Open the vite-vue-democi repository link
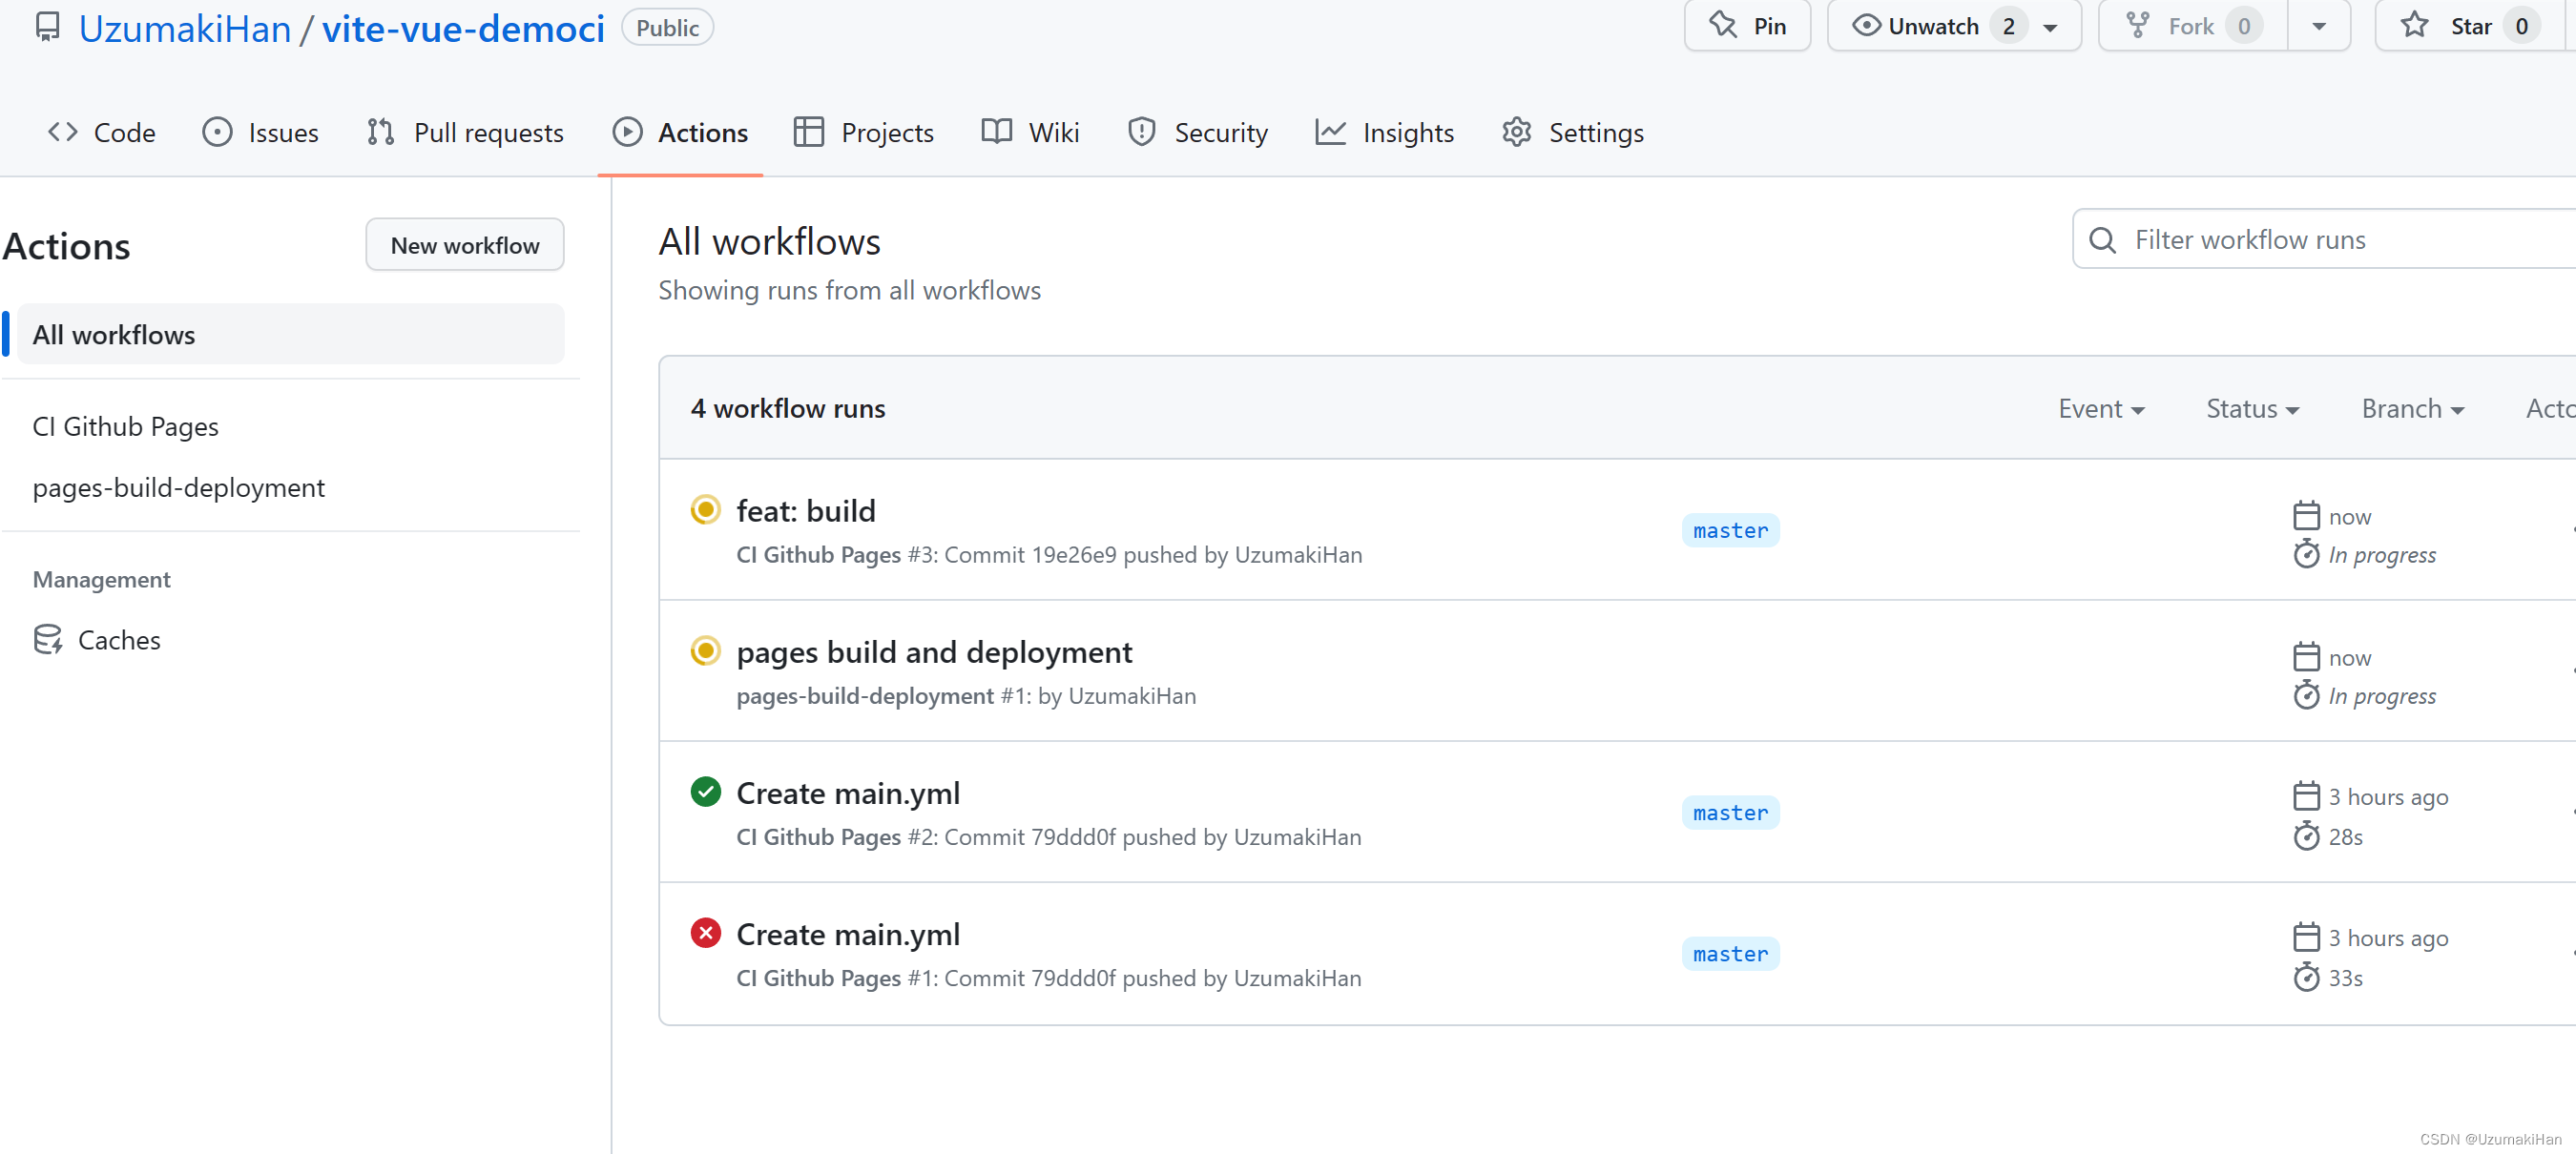Viewport: 2576px width, 1154px height. [463, 27]
